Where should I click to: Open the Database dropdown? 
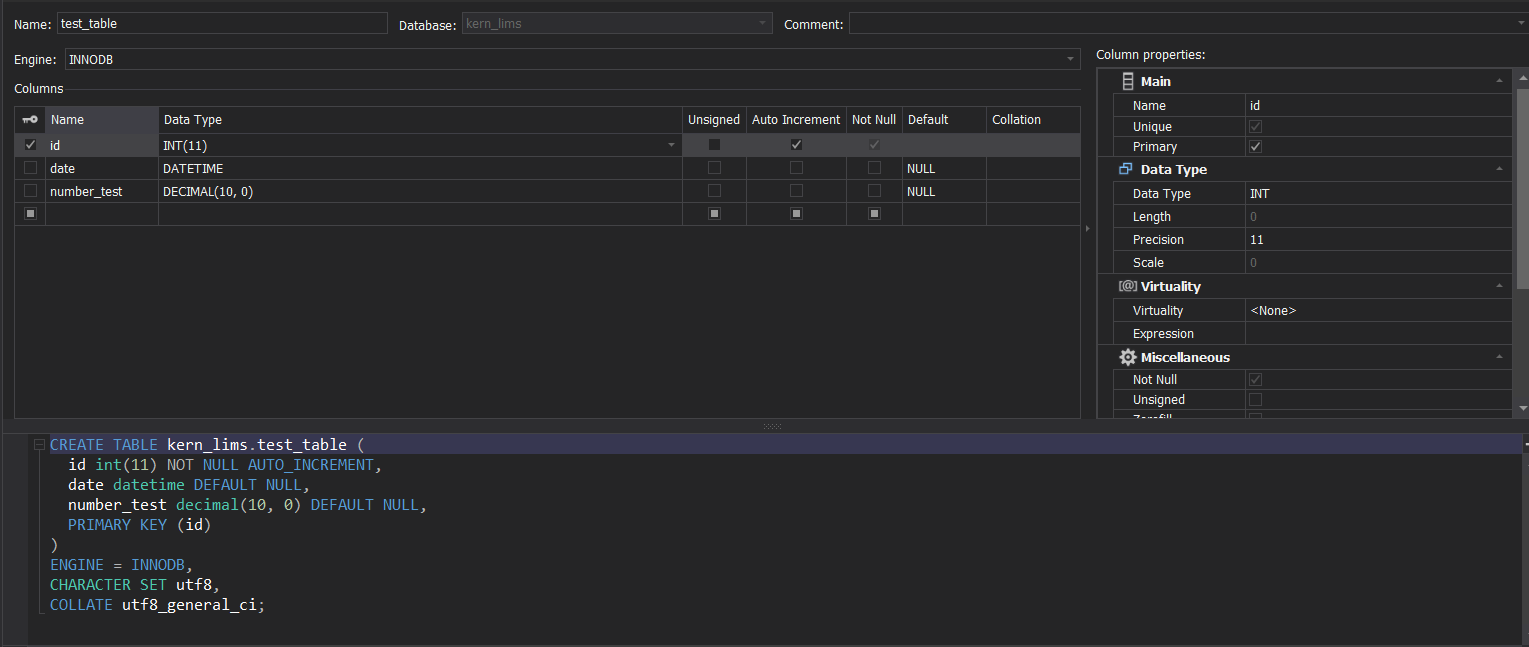point(761,23)
